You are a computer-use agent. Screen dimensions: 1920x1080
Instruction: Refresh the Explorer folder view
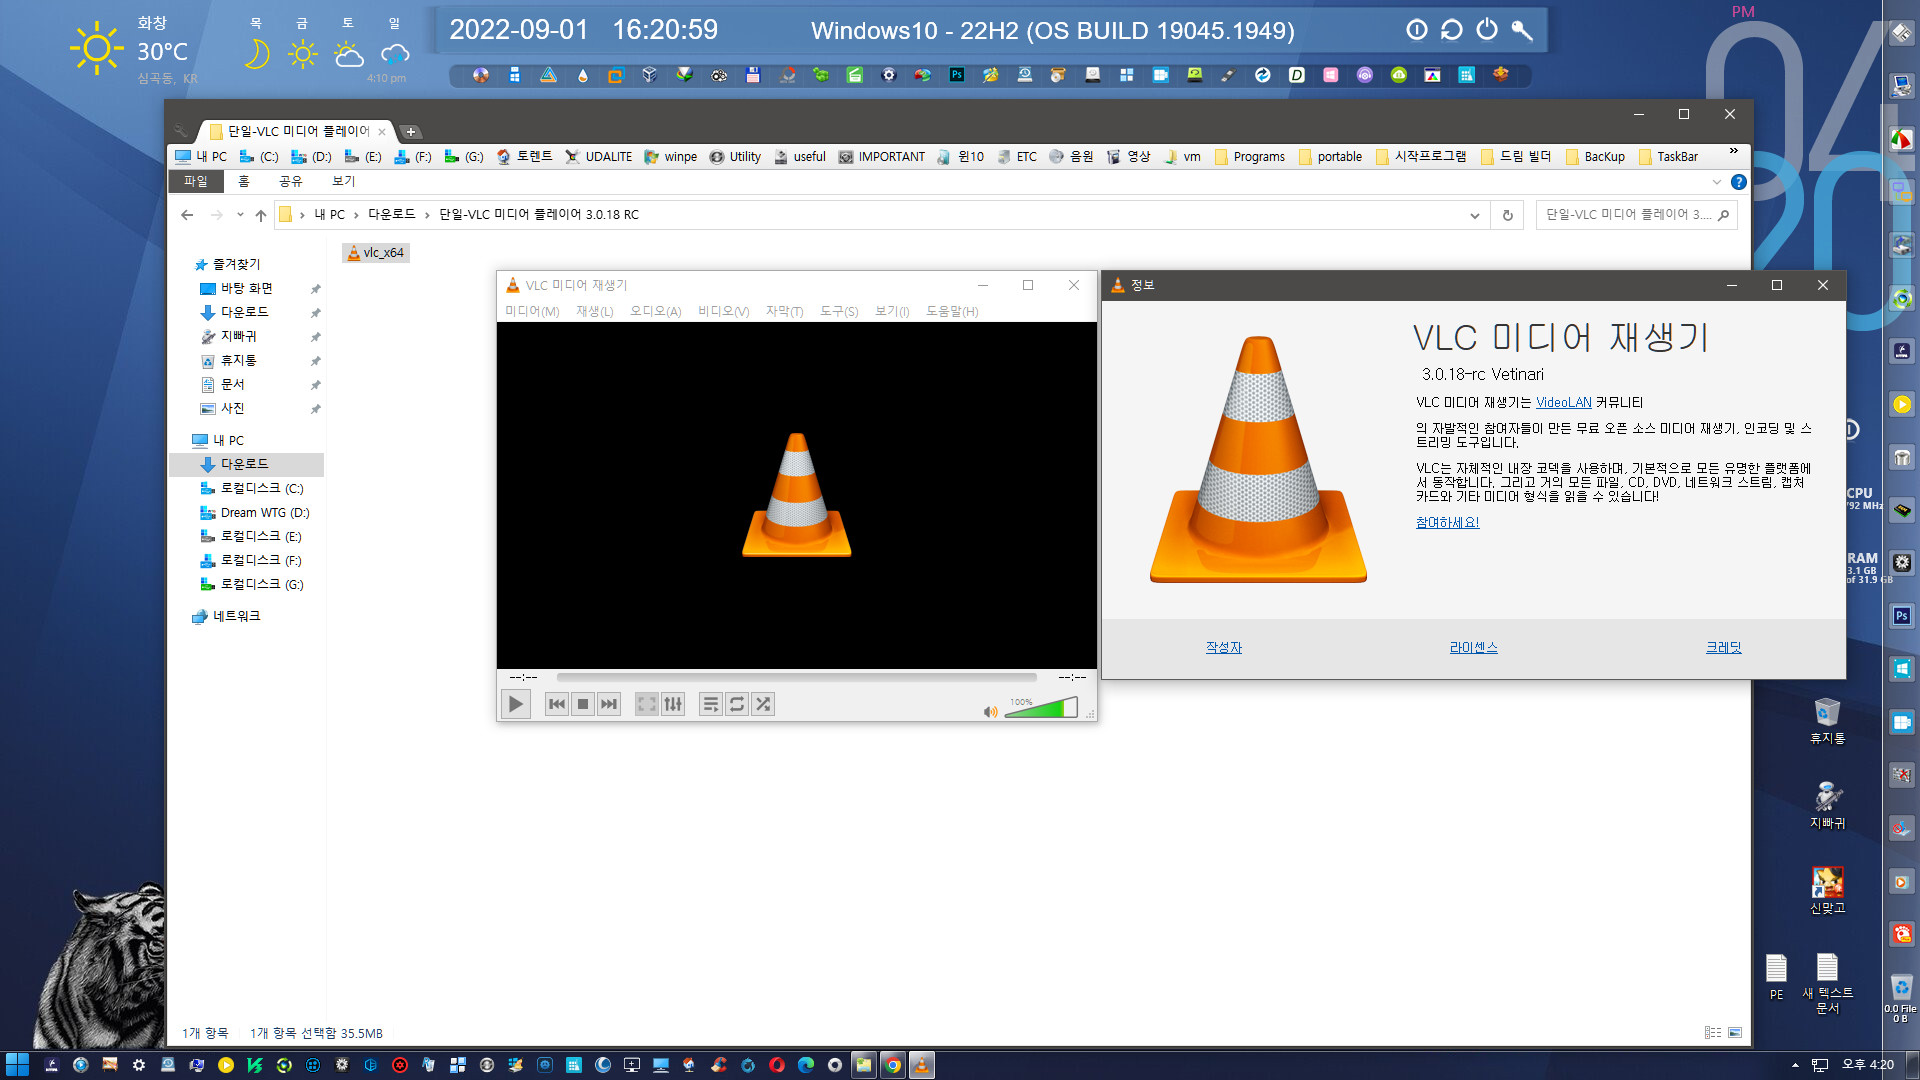pyautogui.click(x=1507, y=215)
